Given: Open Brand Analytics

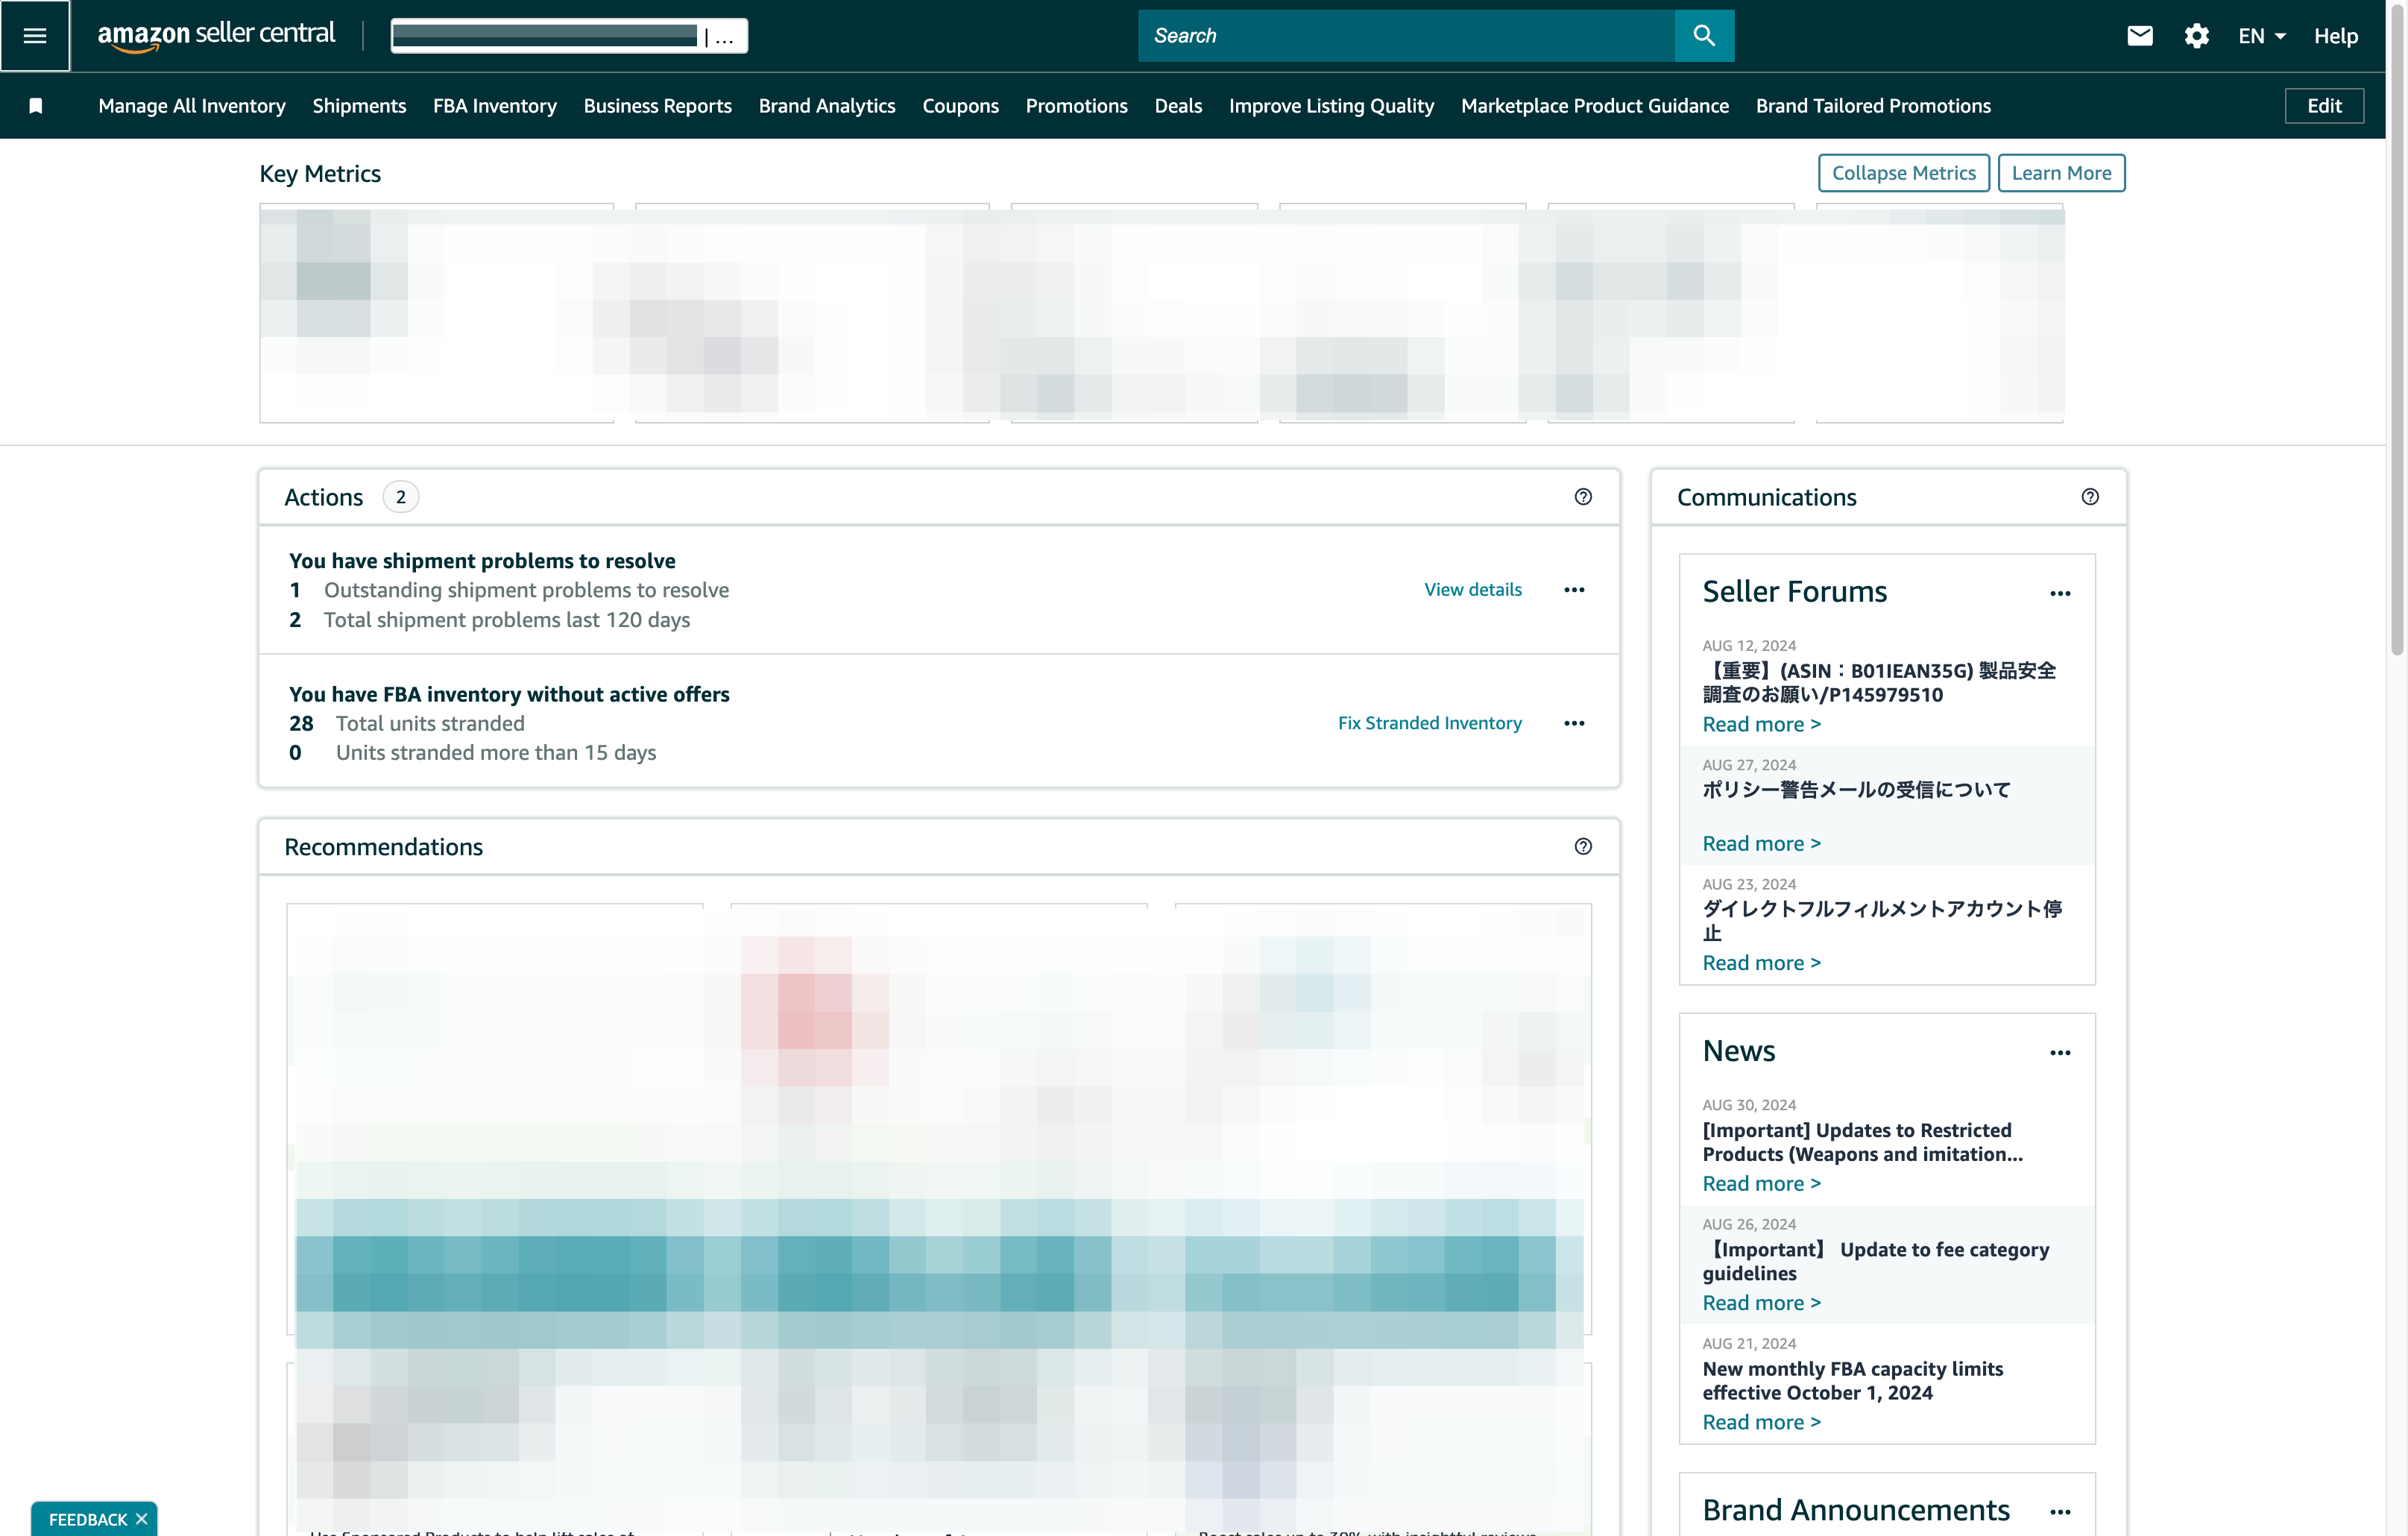Looking at the screenshot, I should [827, 106].
